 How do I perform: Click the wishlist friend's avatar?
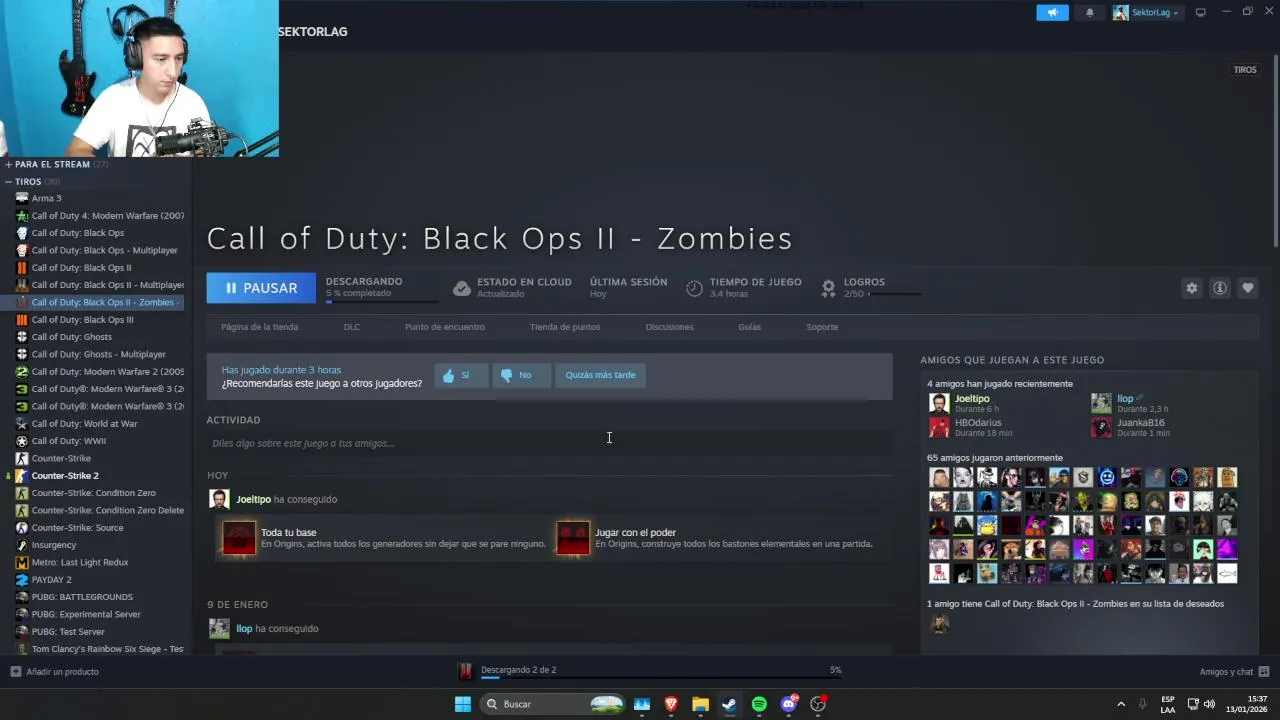(939, 625)
